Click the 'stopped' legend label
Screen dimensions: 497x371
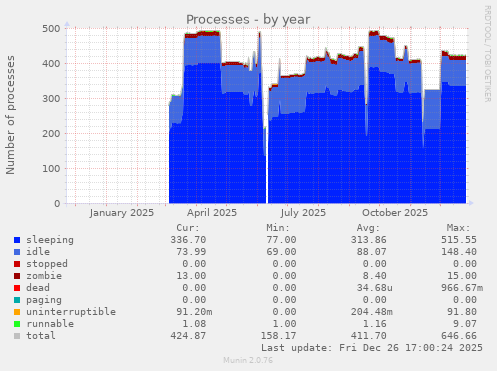[47, 264]
